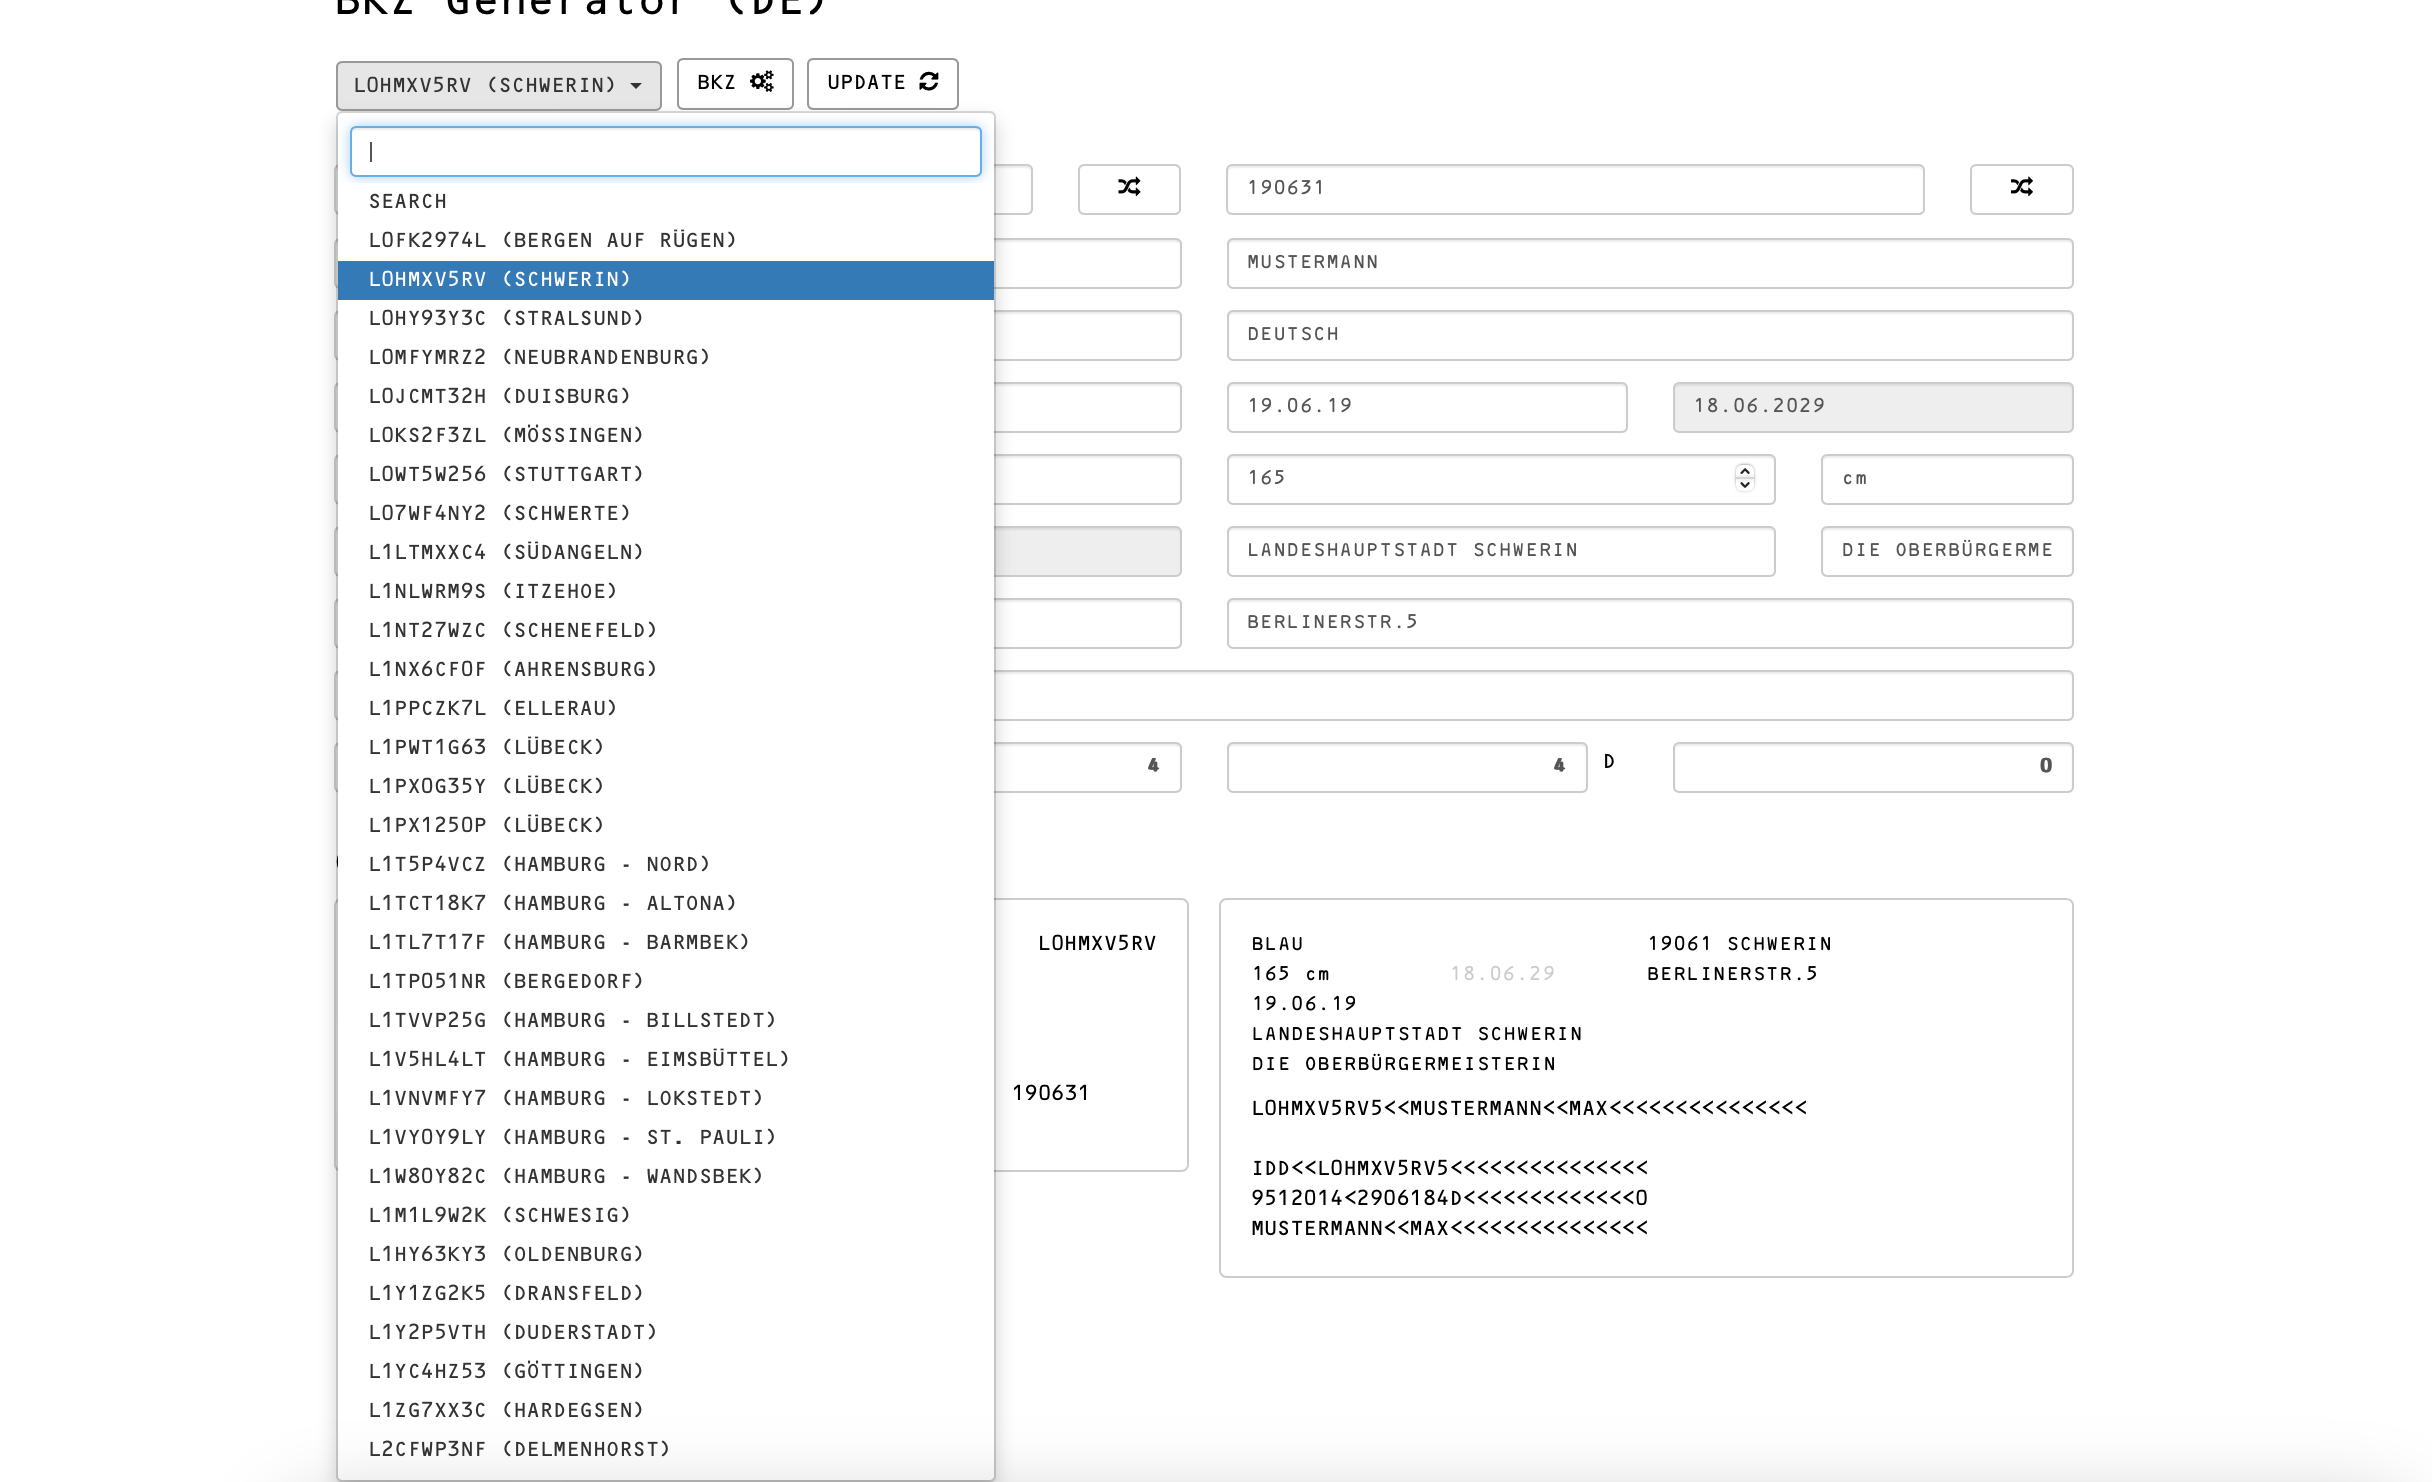Screen dimensions: 2432x1482
Task: Click the UPDATE refresh button
Action: pyautogui.click(x=882, y=83)
